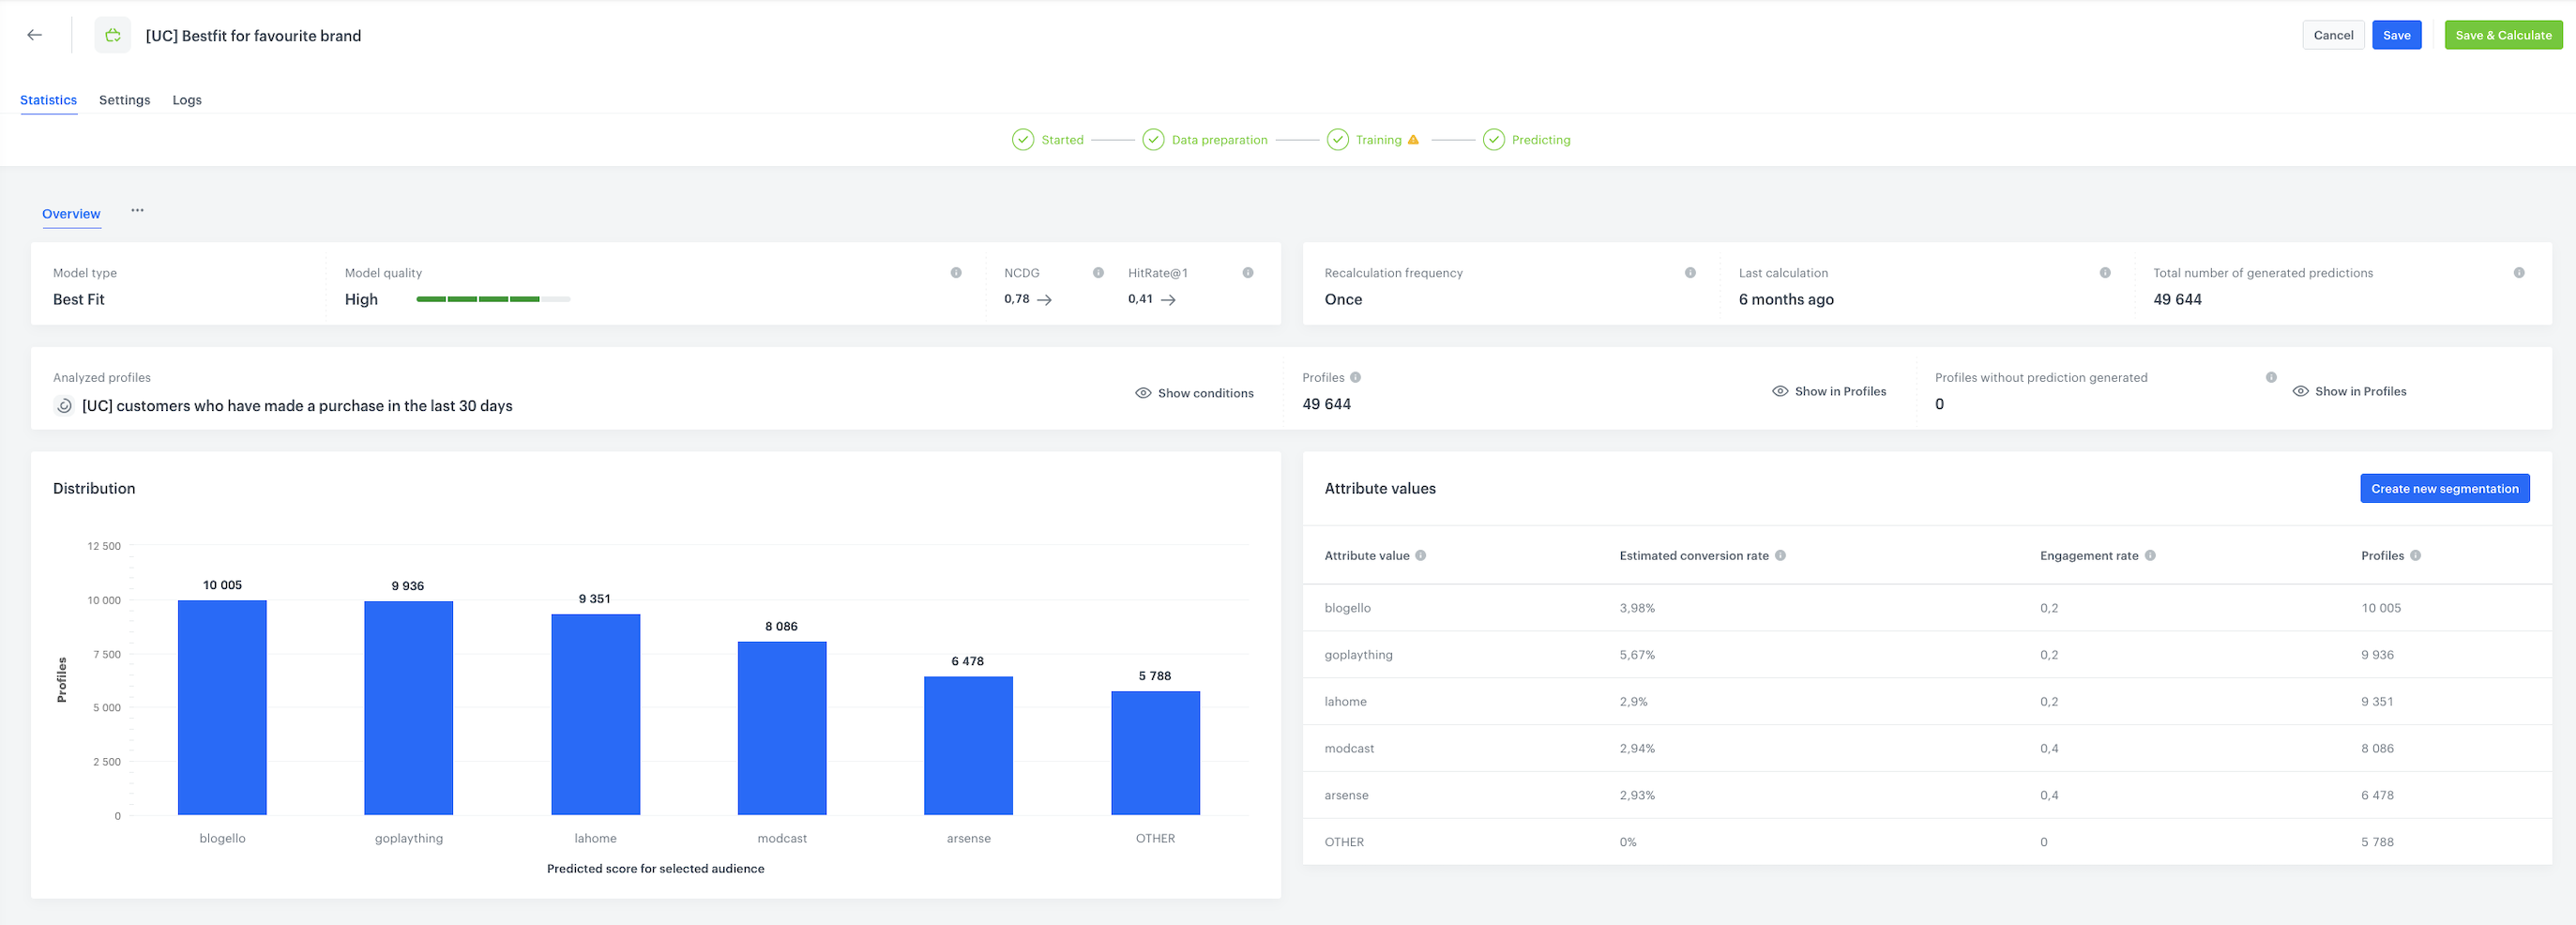The width and height of the screenshot is (2576, 925).
Task: Click Show conditions for analyzed profiles
Action: coord(1194,393)
